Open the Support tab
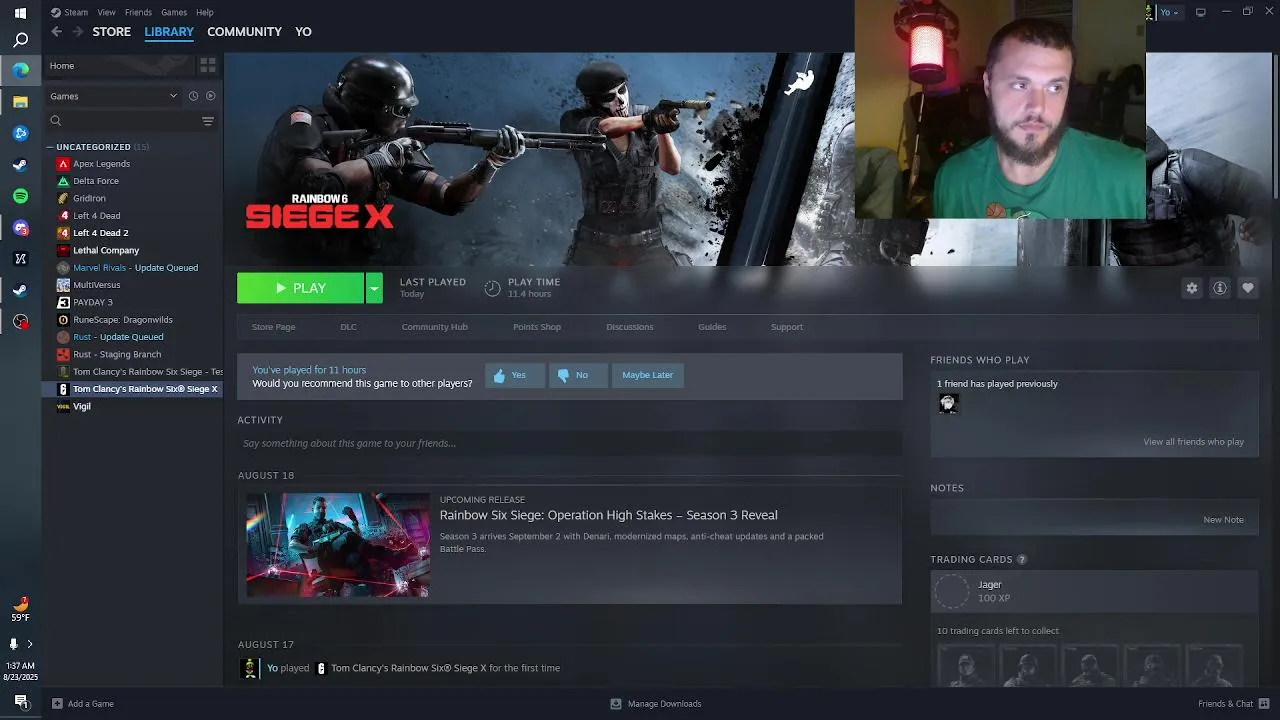Viewport: 1280px width, 720px height. tap(787, 327)
